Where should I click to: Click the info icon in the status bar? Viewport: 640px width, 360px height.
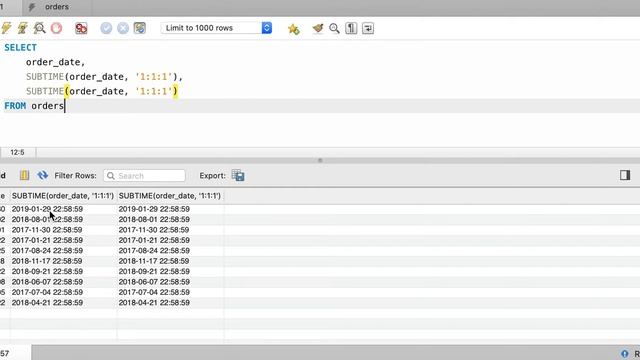(x=624, y=353)
